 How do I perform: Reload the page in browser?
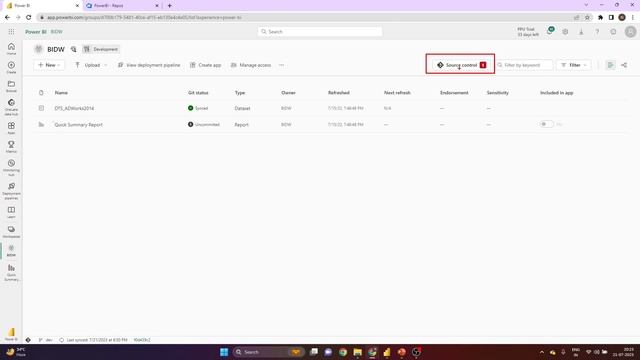[29, 18]
